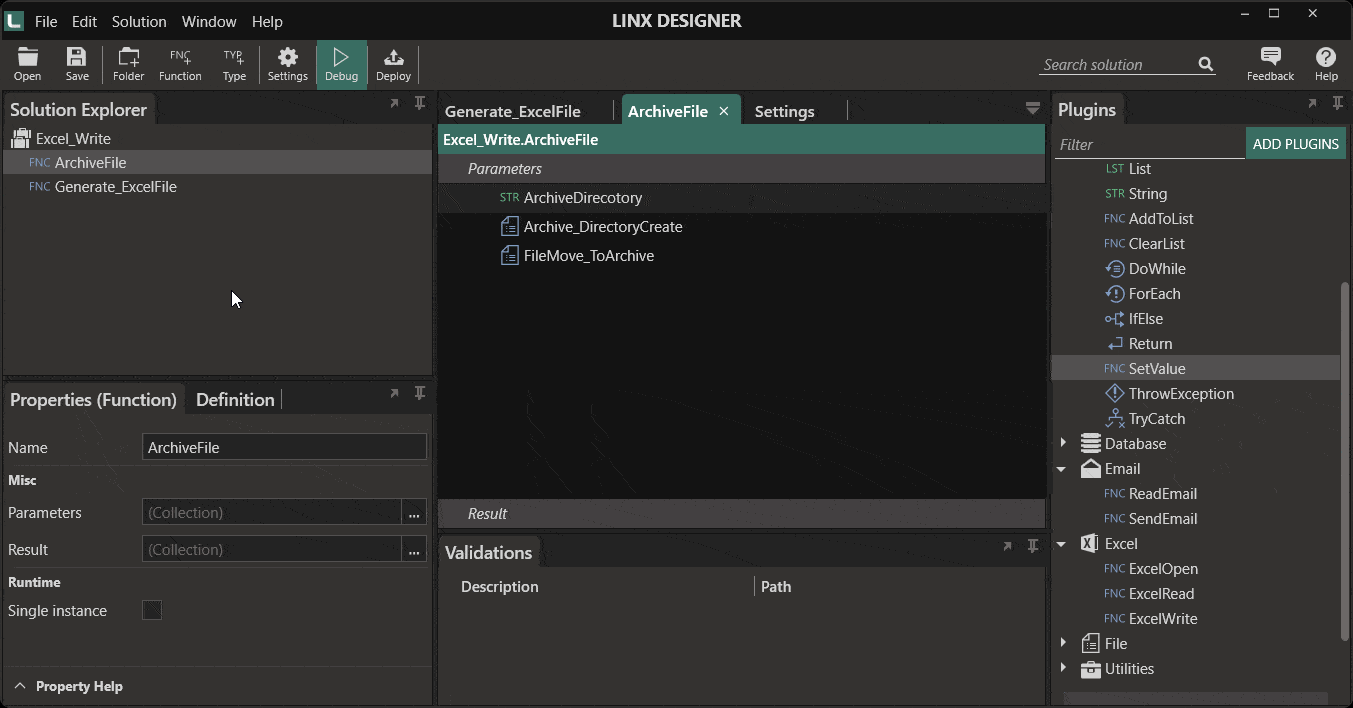Pin the Properties panel

click(x=420, y=393)
